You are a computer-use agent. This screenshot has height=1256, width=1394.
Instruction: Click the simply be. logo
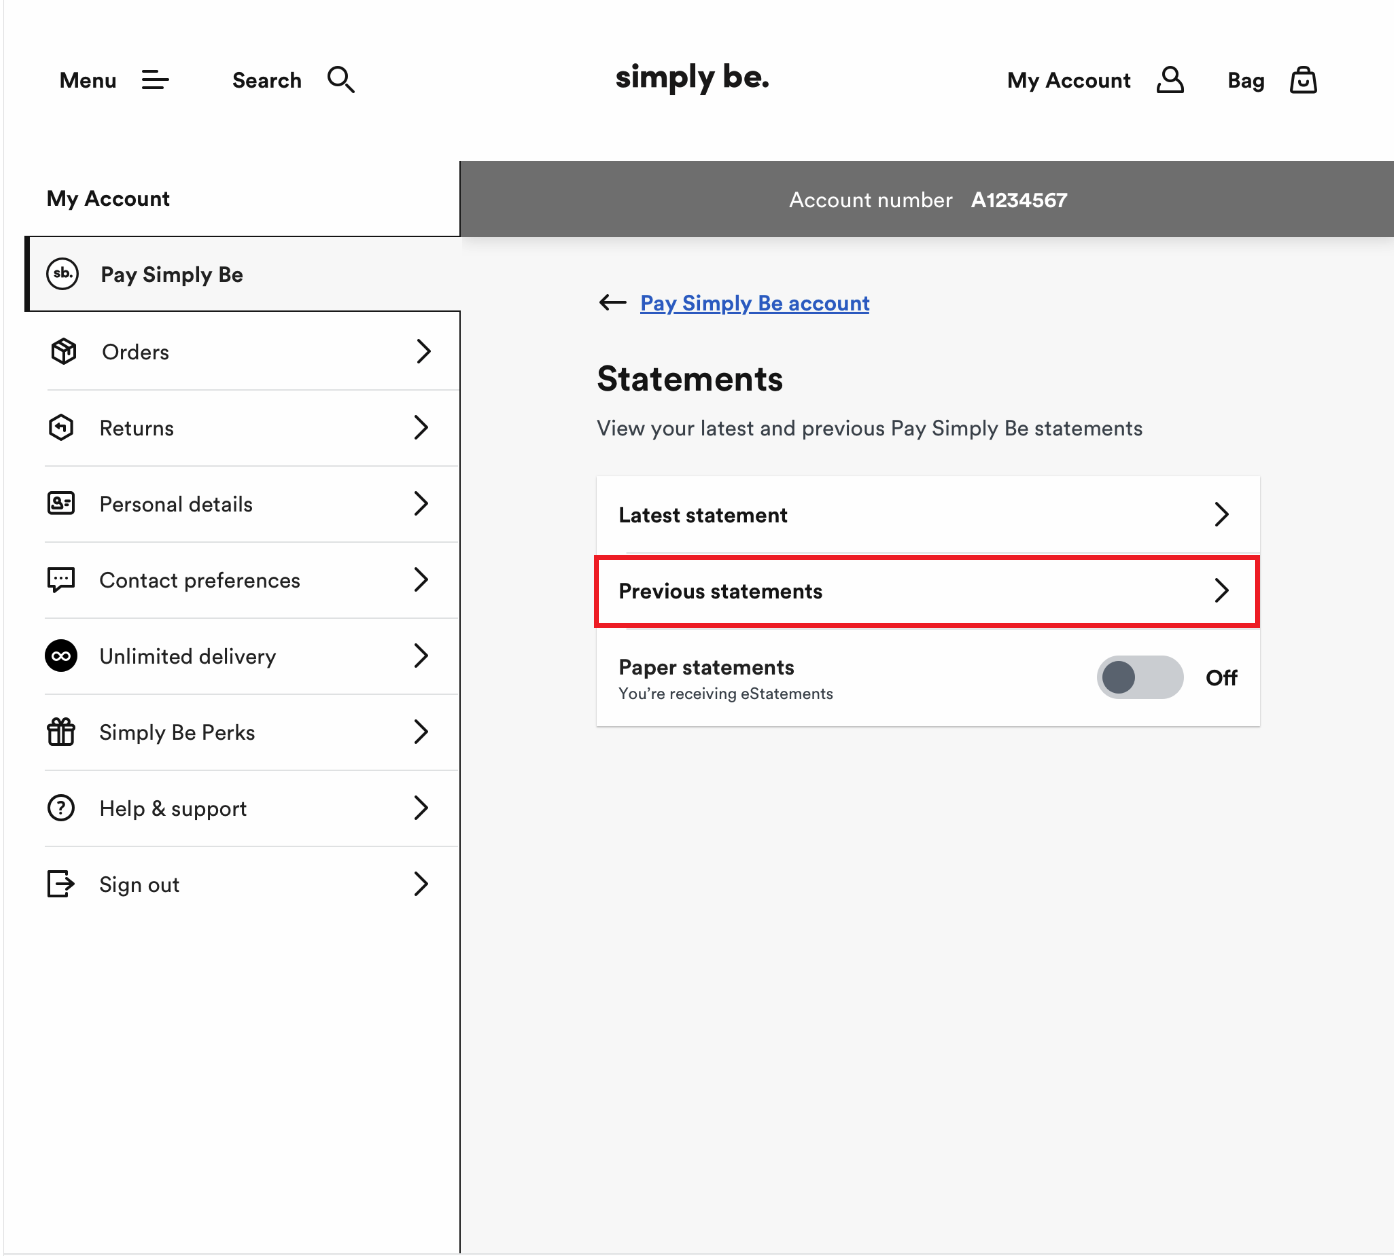pyautogui.click(x=692, y=77)
